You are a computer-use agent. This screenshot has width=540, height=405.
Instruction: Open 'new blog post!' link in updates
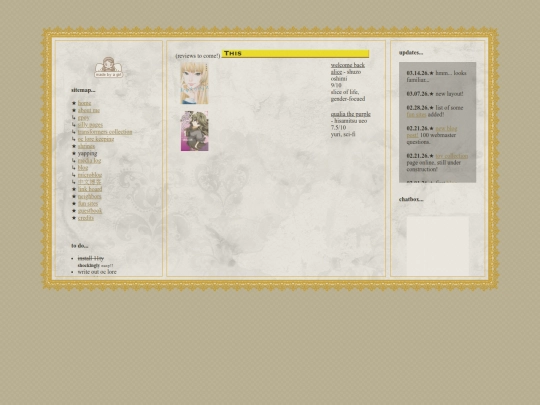(432, 132)
